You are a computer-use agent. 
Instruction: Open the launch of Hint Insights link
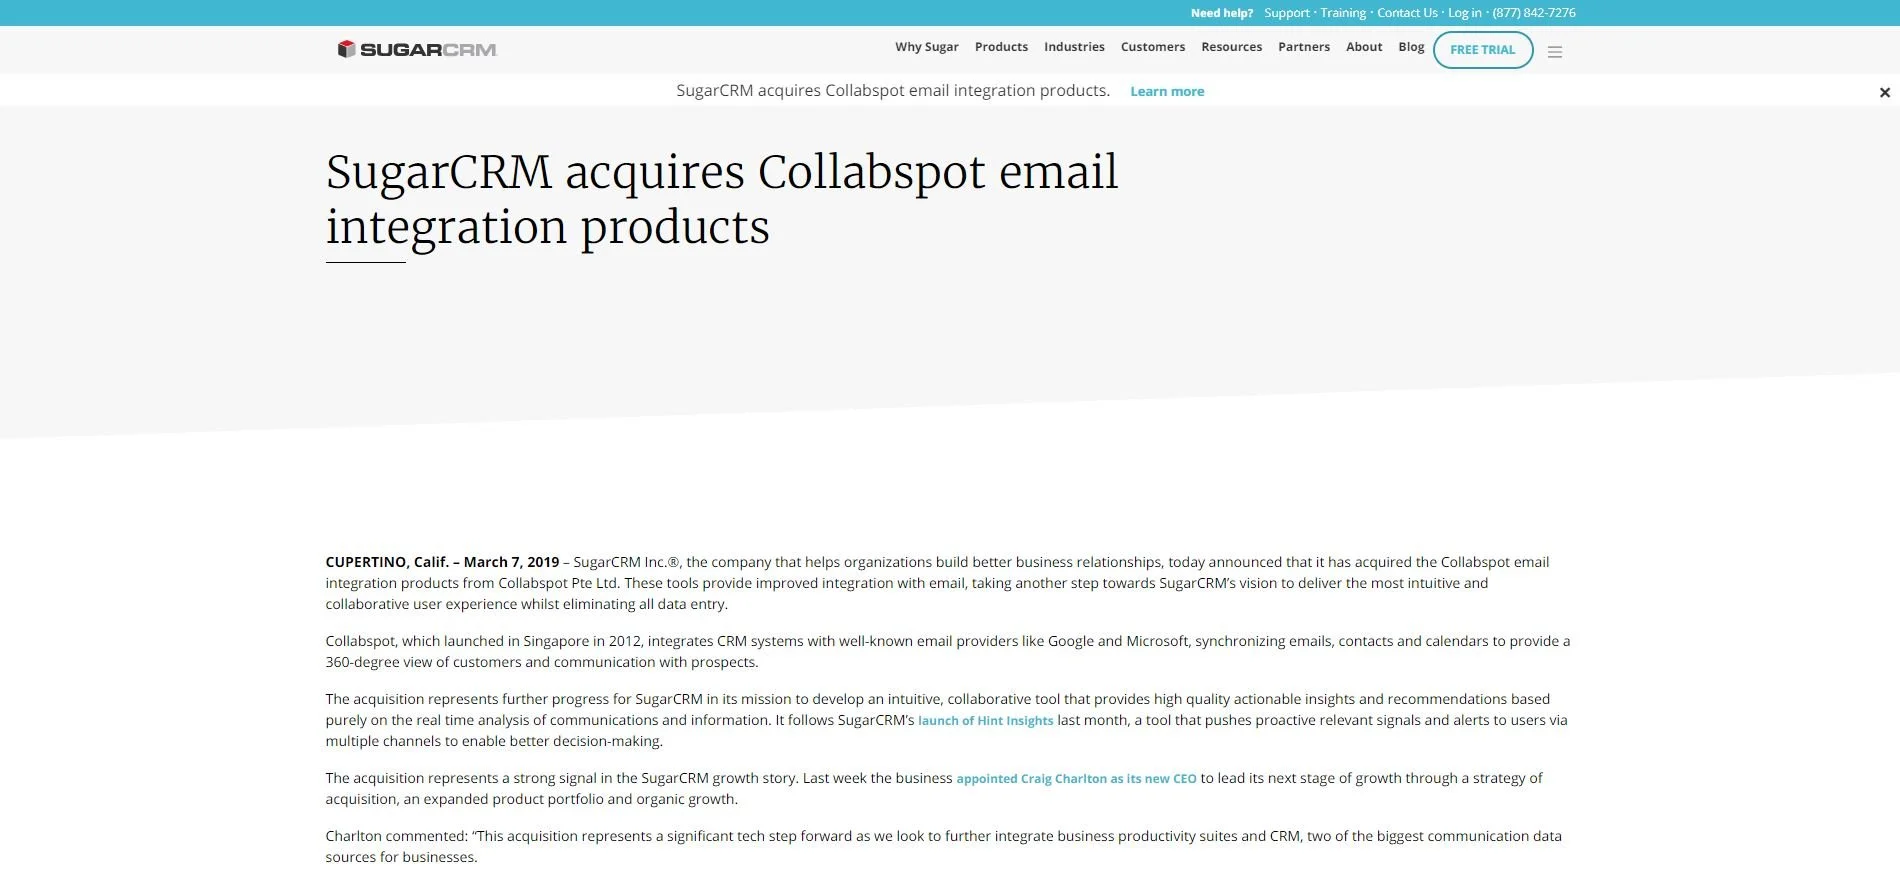click(986, 721)
